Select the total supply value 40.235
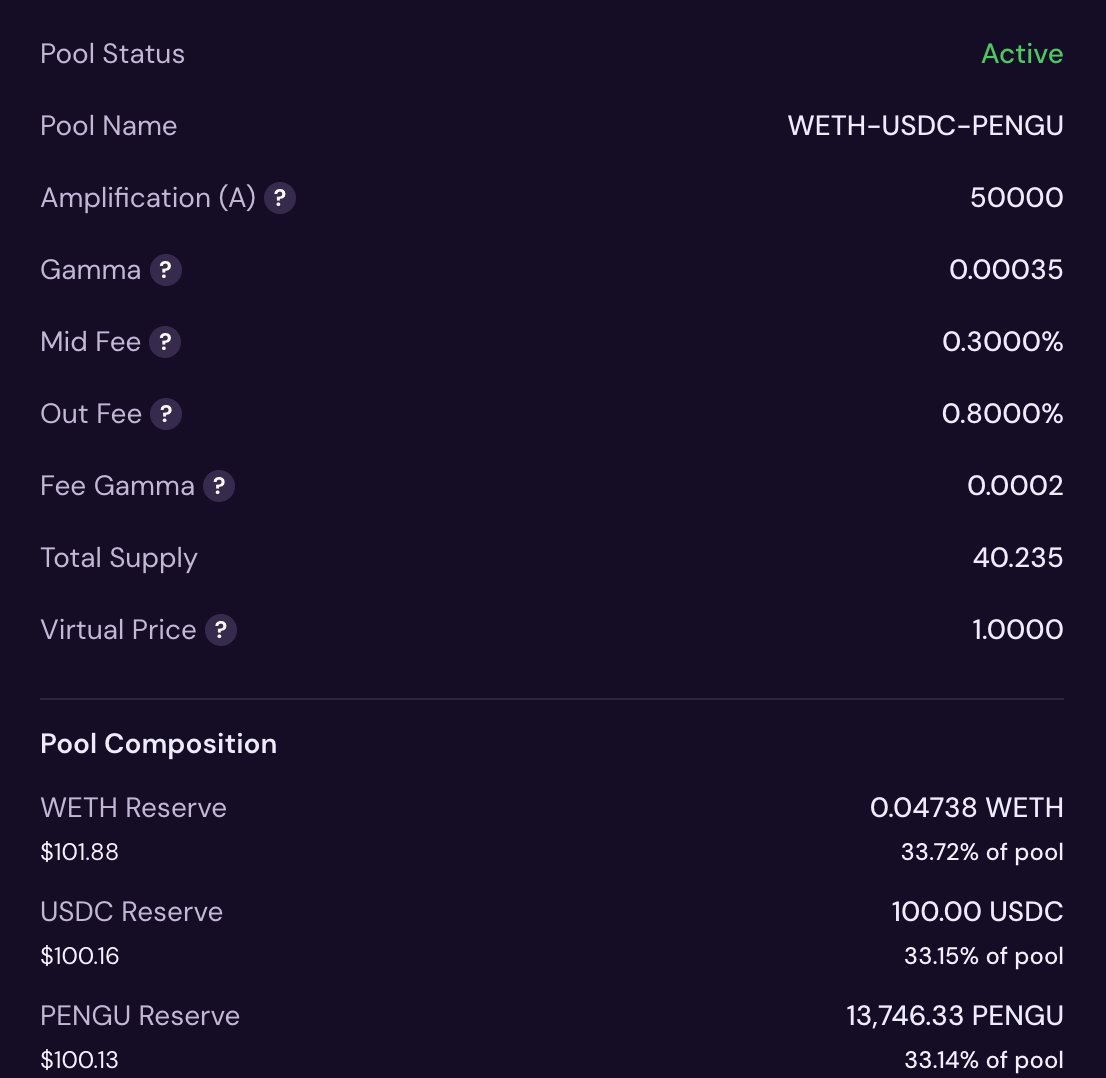 [1017, 558]
